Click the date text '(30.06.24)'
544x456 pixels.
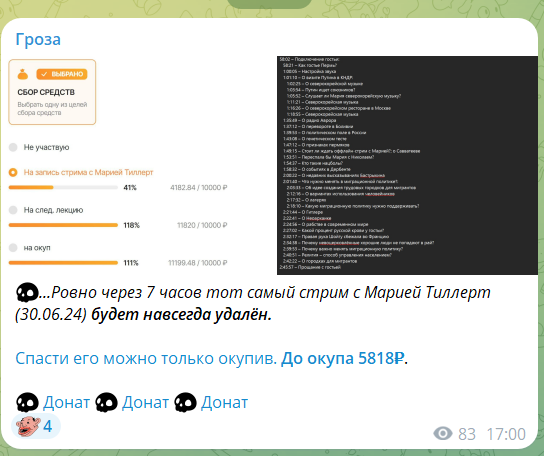(51, 314)
